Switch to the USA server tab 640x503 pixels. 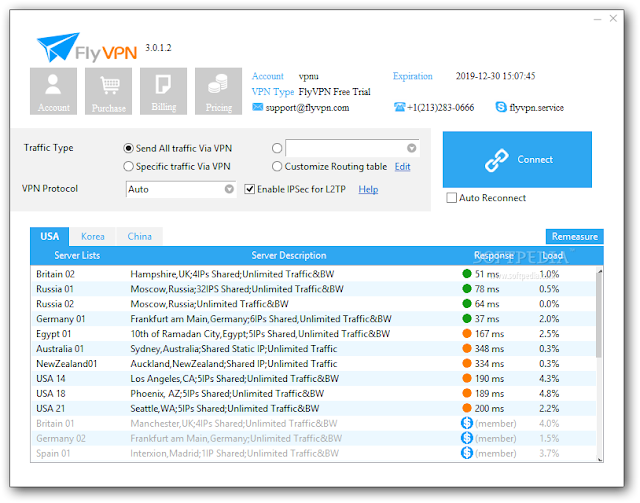[x=50, y=236]
